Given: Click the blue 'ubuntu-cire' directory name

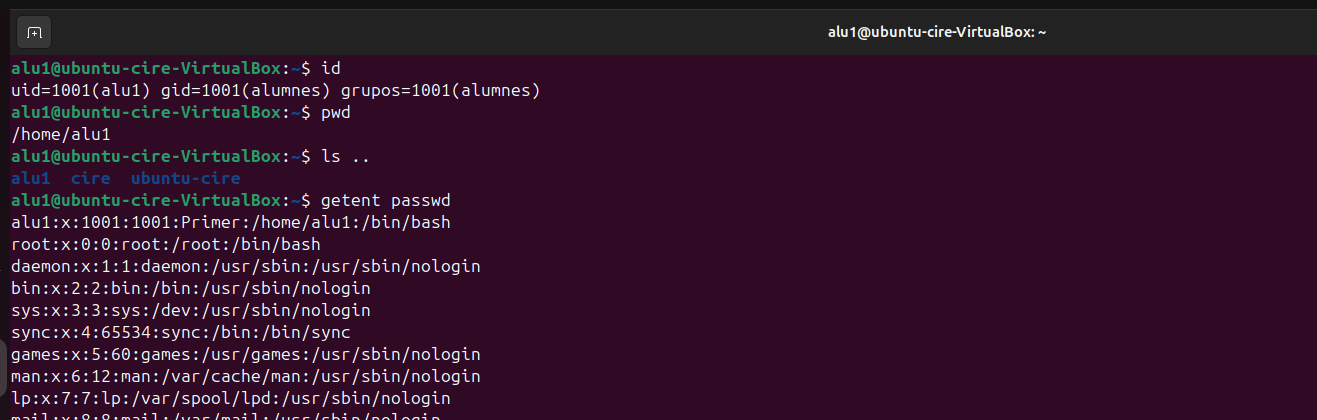Looking at the screenshot, I should pyautogui.click(x=185, y=178).
